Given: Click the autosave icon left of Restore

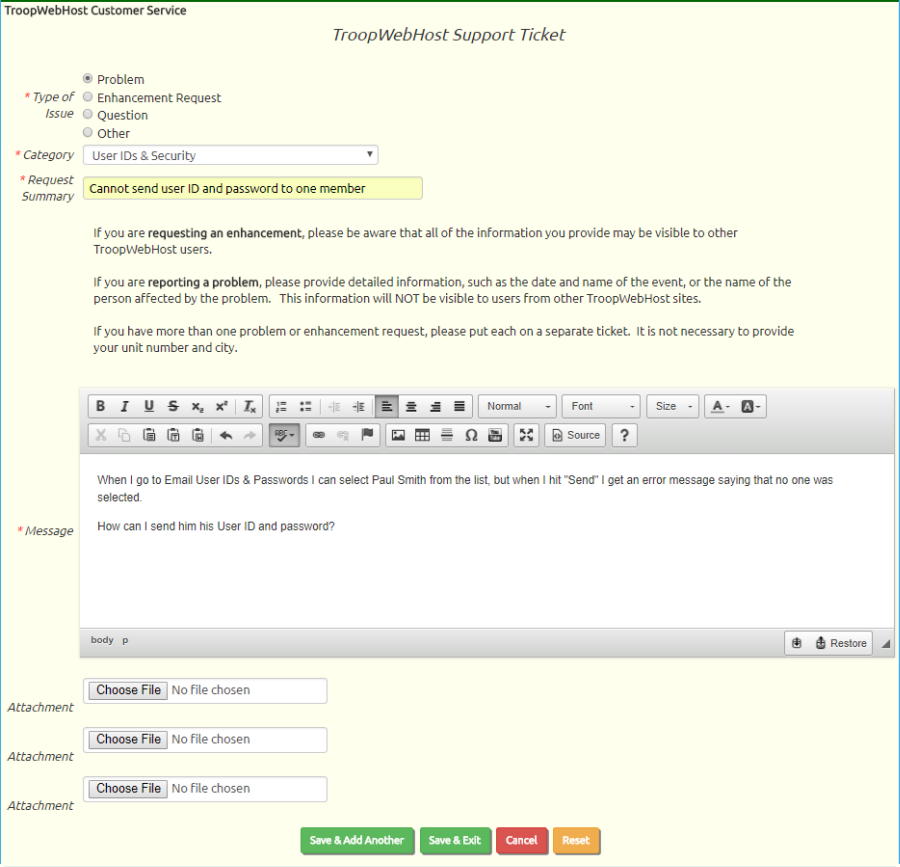Looking at the screenshot, I should pos(797,643).
